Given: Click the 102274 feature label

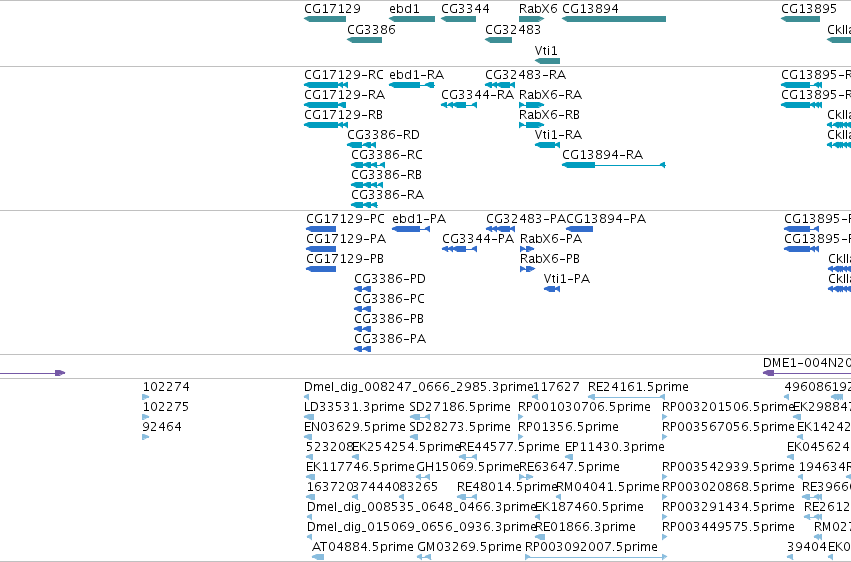Looking at the screenshot, I should point(166,387).
